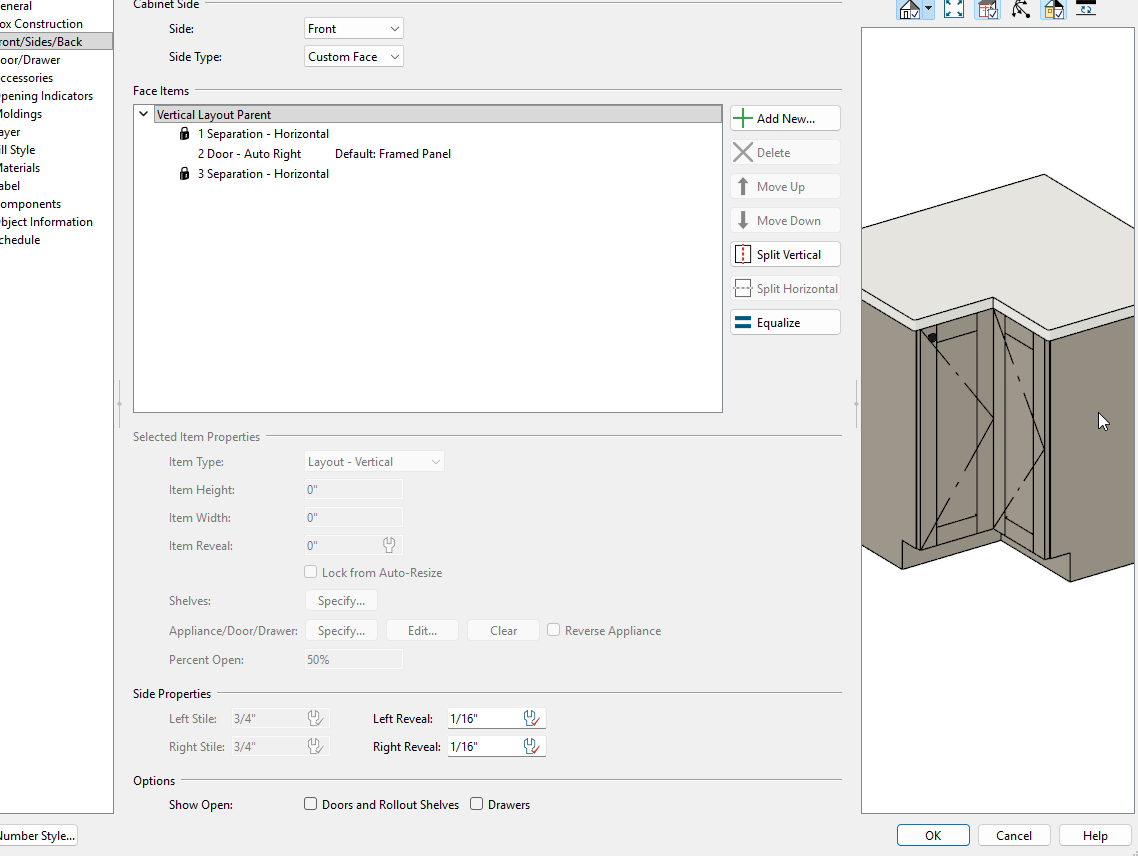
Task: Click the Left Reveal default wrench icon
Action: [532, 718]
